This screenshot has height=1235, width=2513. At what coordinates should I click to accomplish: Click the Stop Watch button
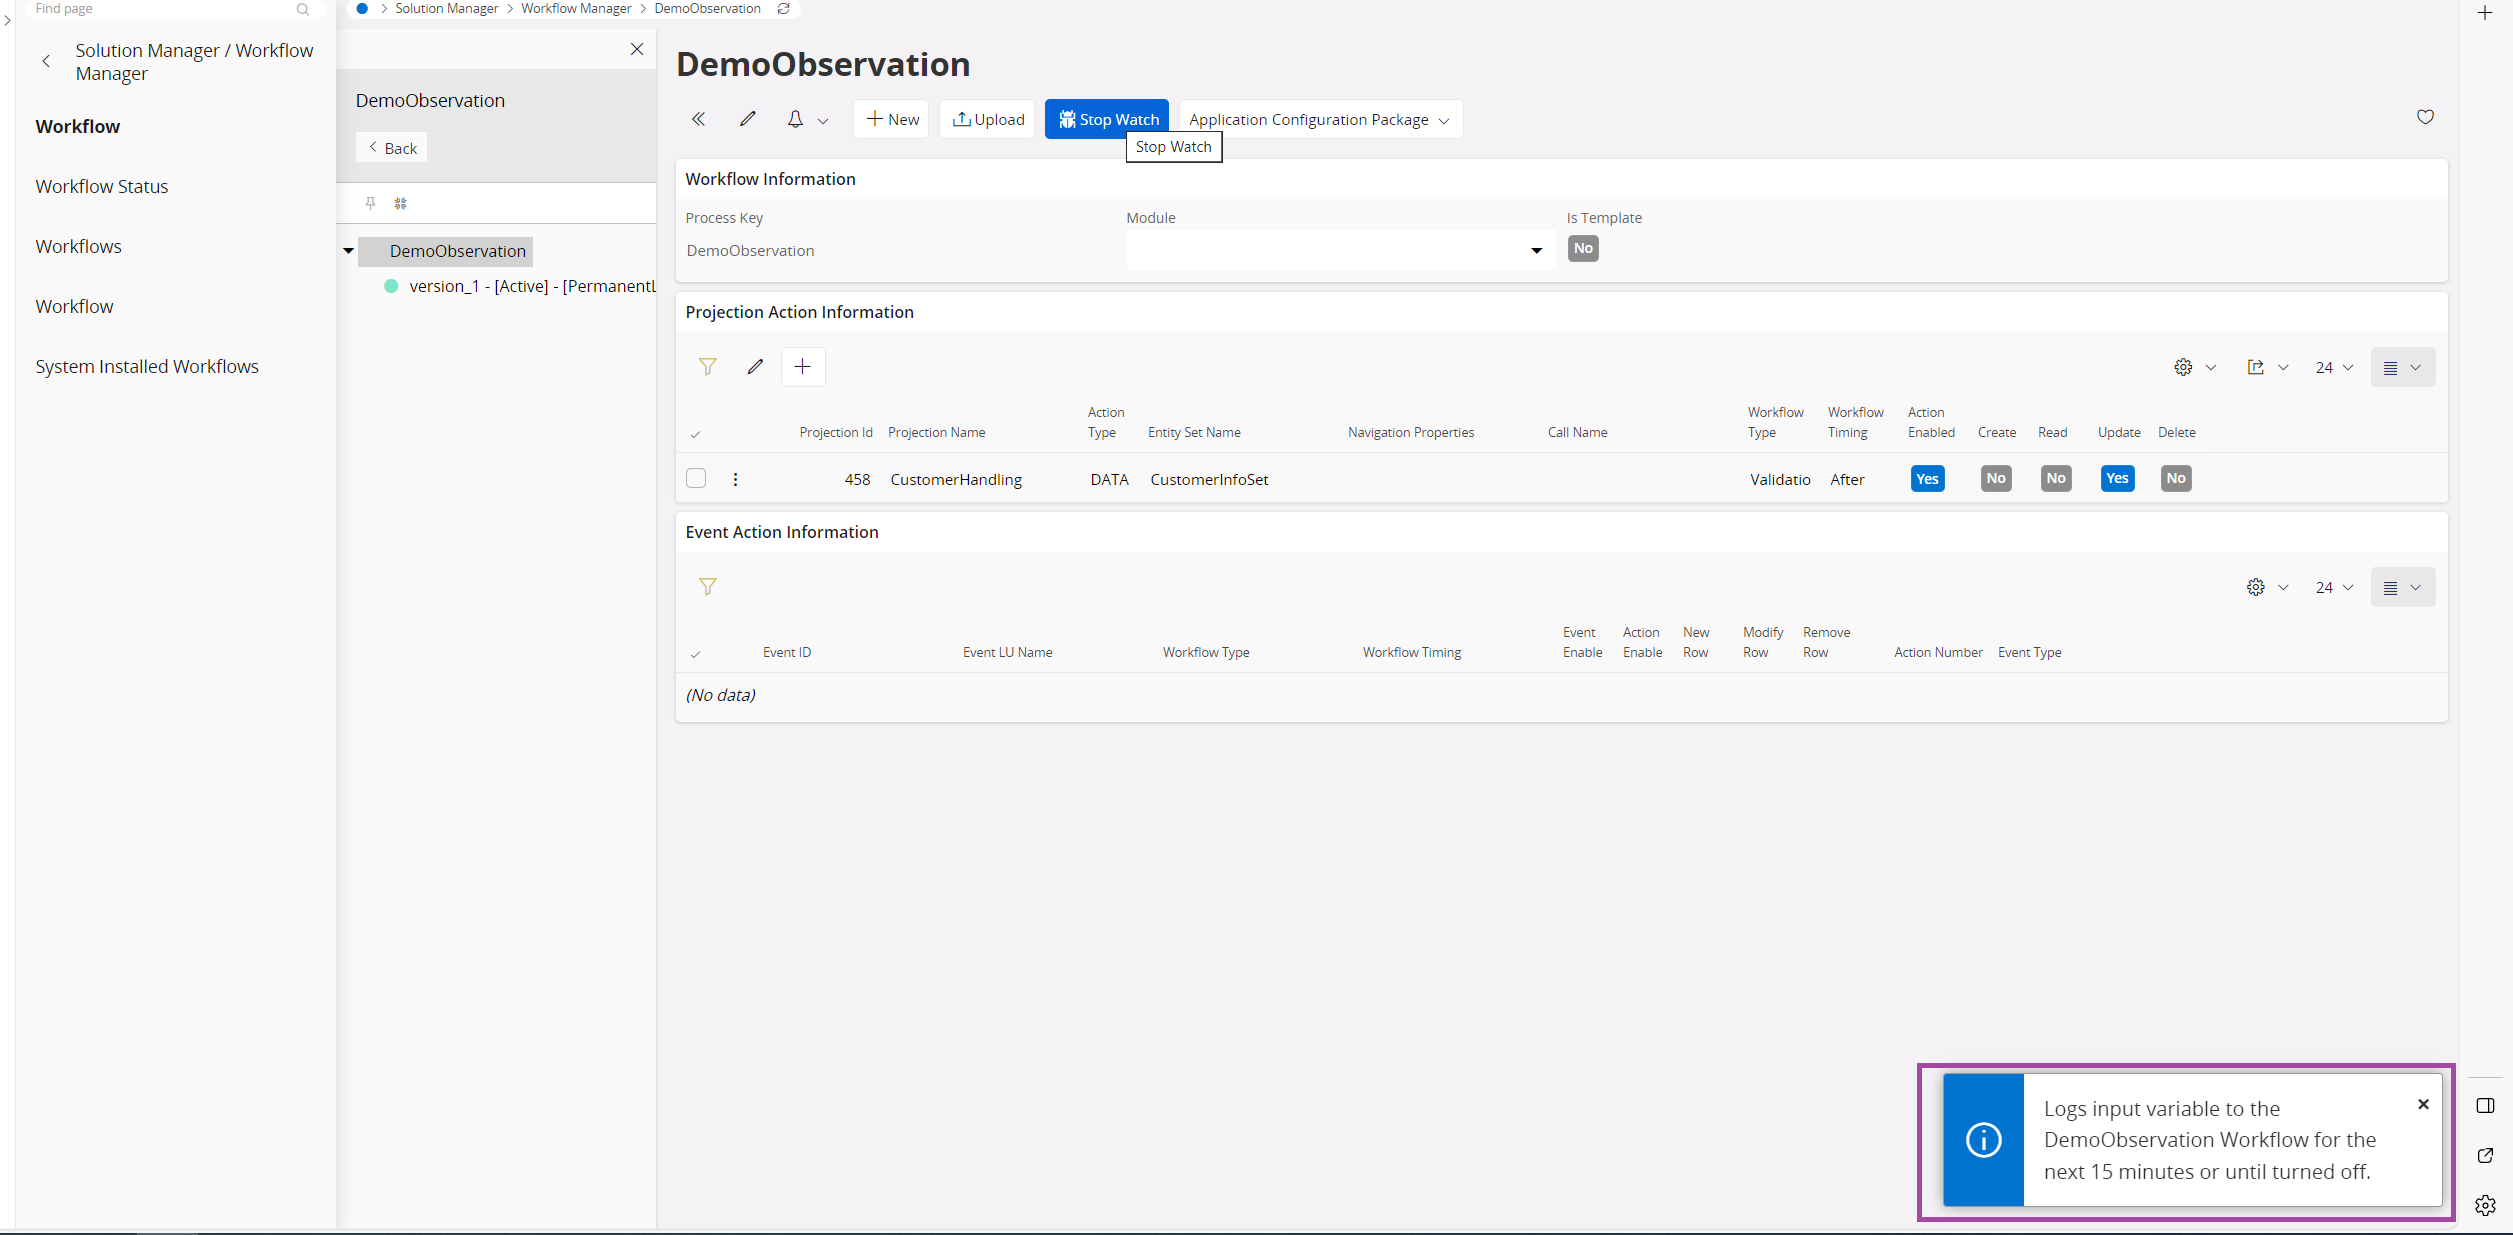pos(1107,119)
